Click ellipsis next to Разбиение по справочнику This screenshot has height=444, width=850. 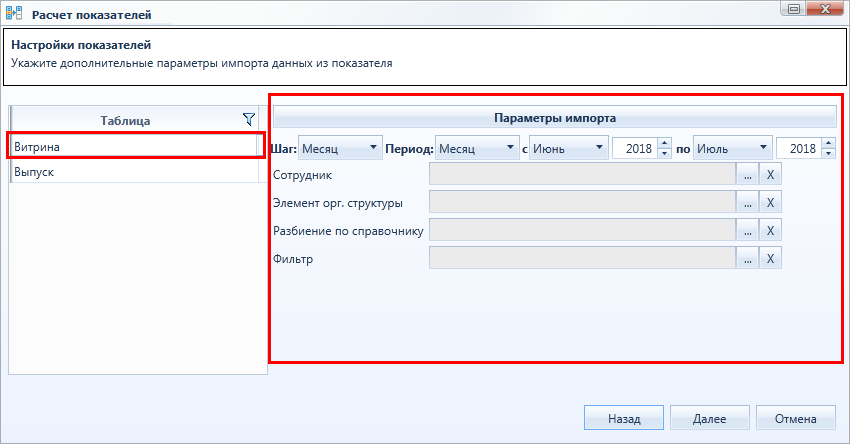748,231
